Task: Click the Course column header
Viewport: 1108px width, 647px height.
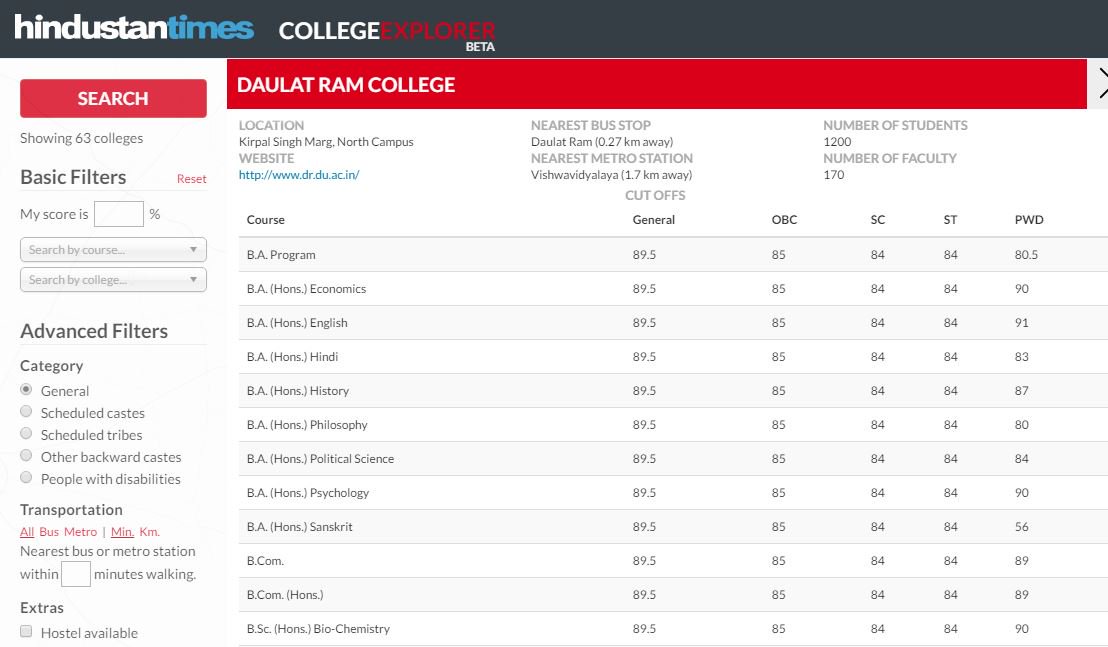Action: tap(266, 220)
